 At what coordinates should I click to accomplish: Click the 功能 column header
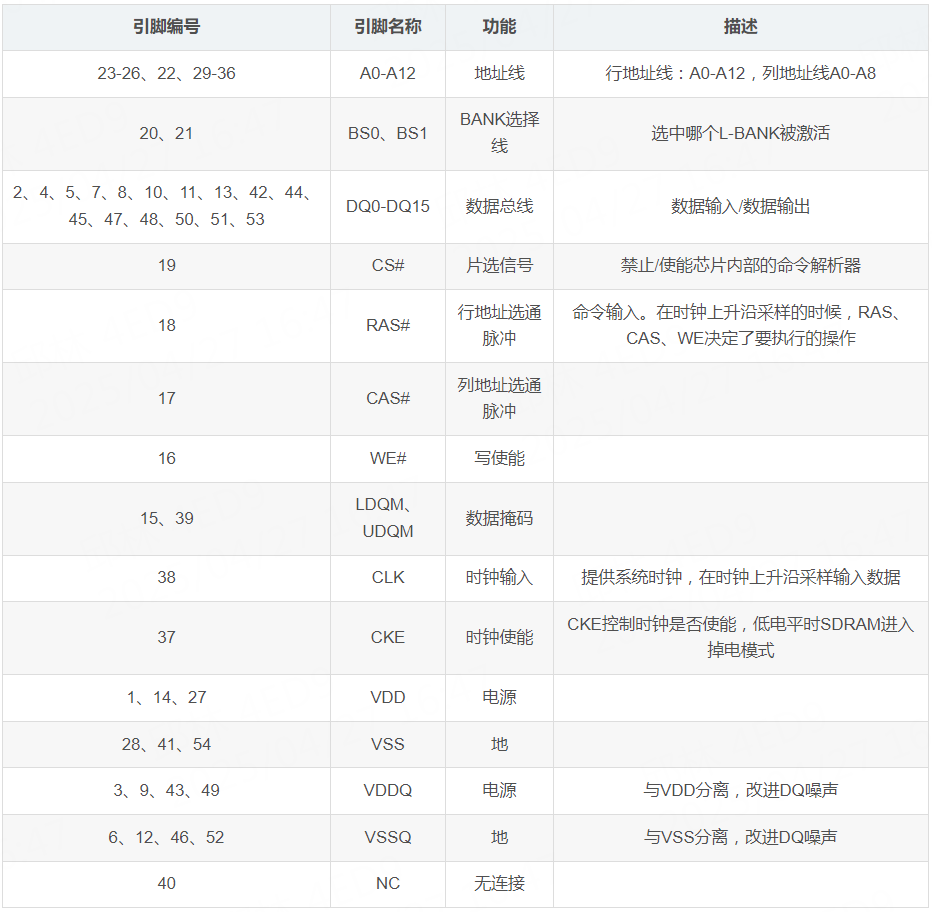pos(499,27)
